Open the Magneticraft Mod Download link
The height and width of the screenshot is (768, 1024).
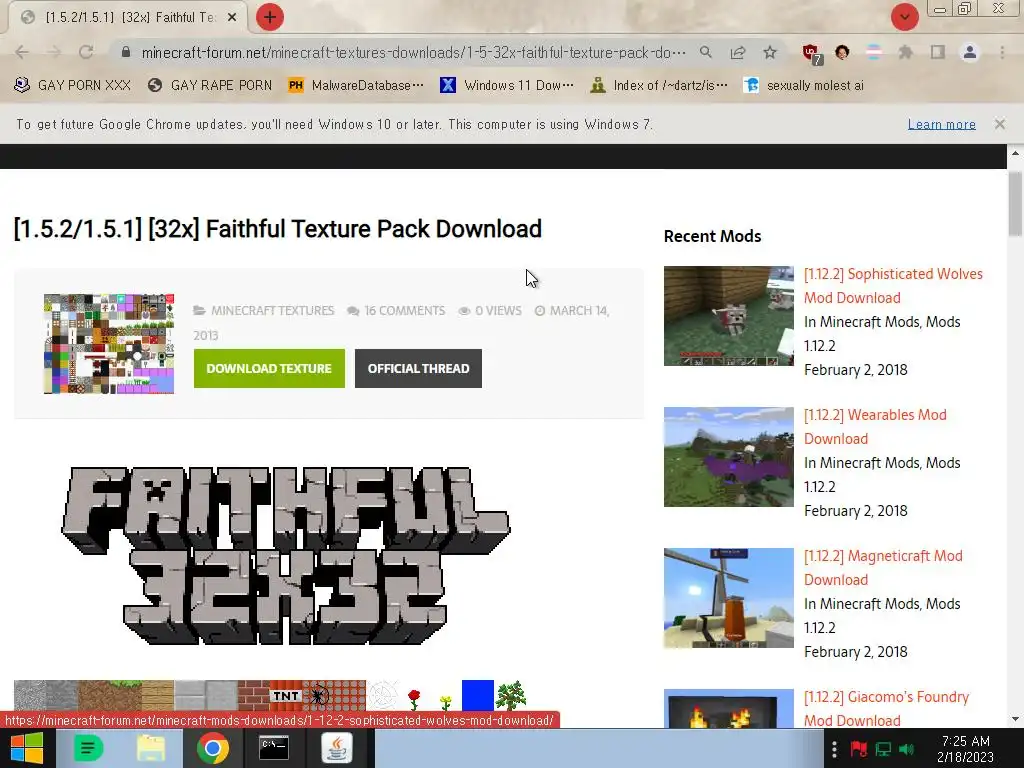[x=883, y=568]
